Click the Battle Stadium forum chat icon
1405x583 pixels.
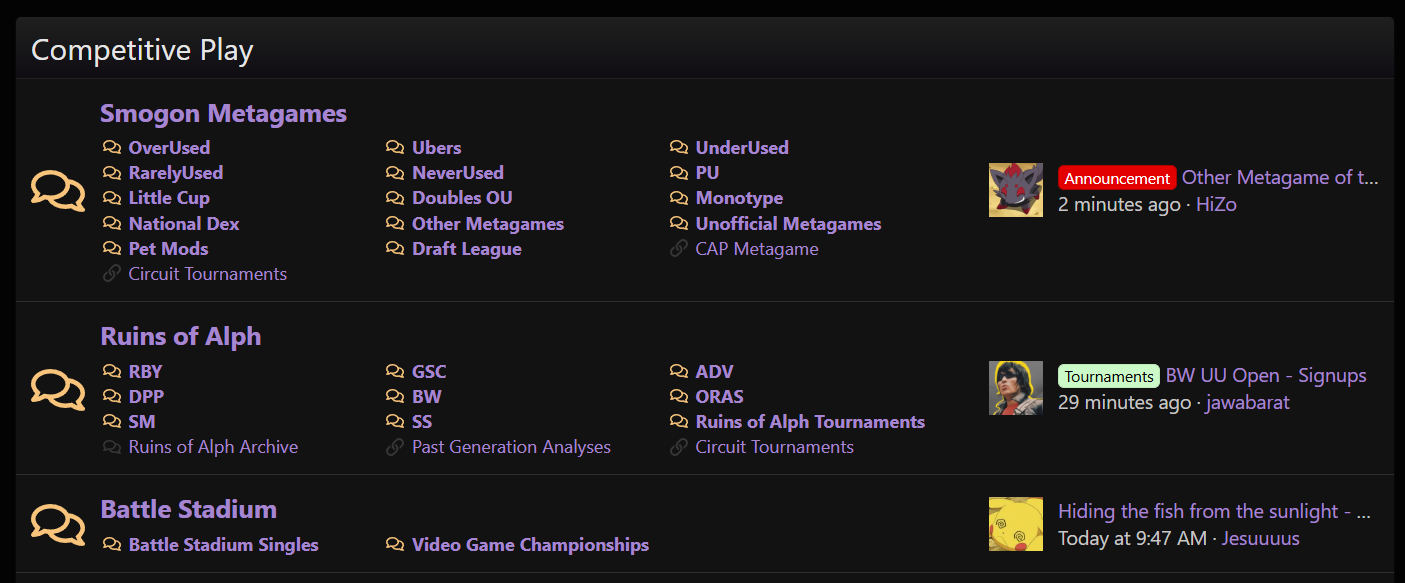pos(58,525)
